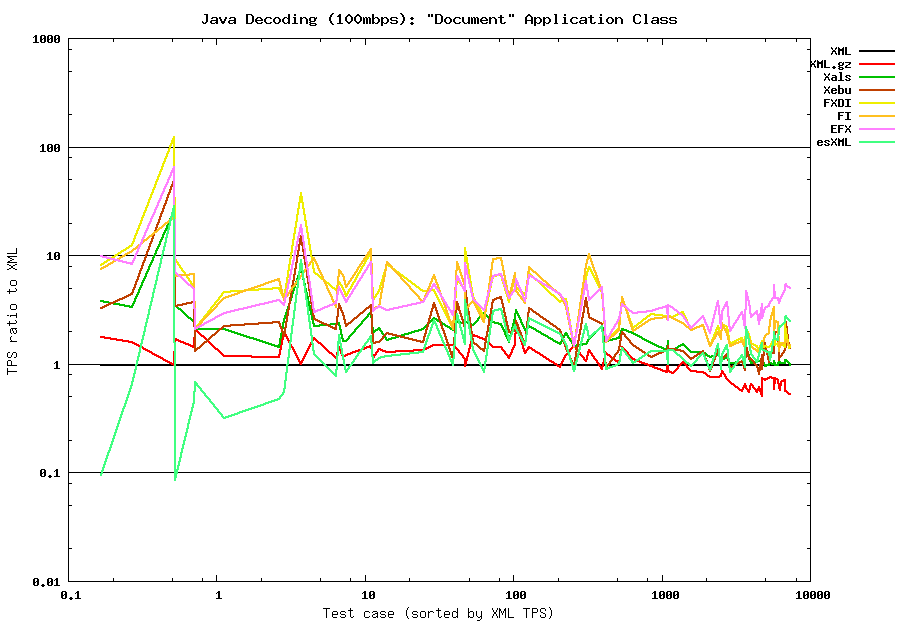Image resolution: width=907 pixels, height=621 pixels.
Task: Click the x-axis label "Test case (sorted by XML TPS)"
Action: [438, 612]
